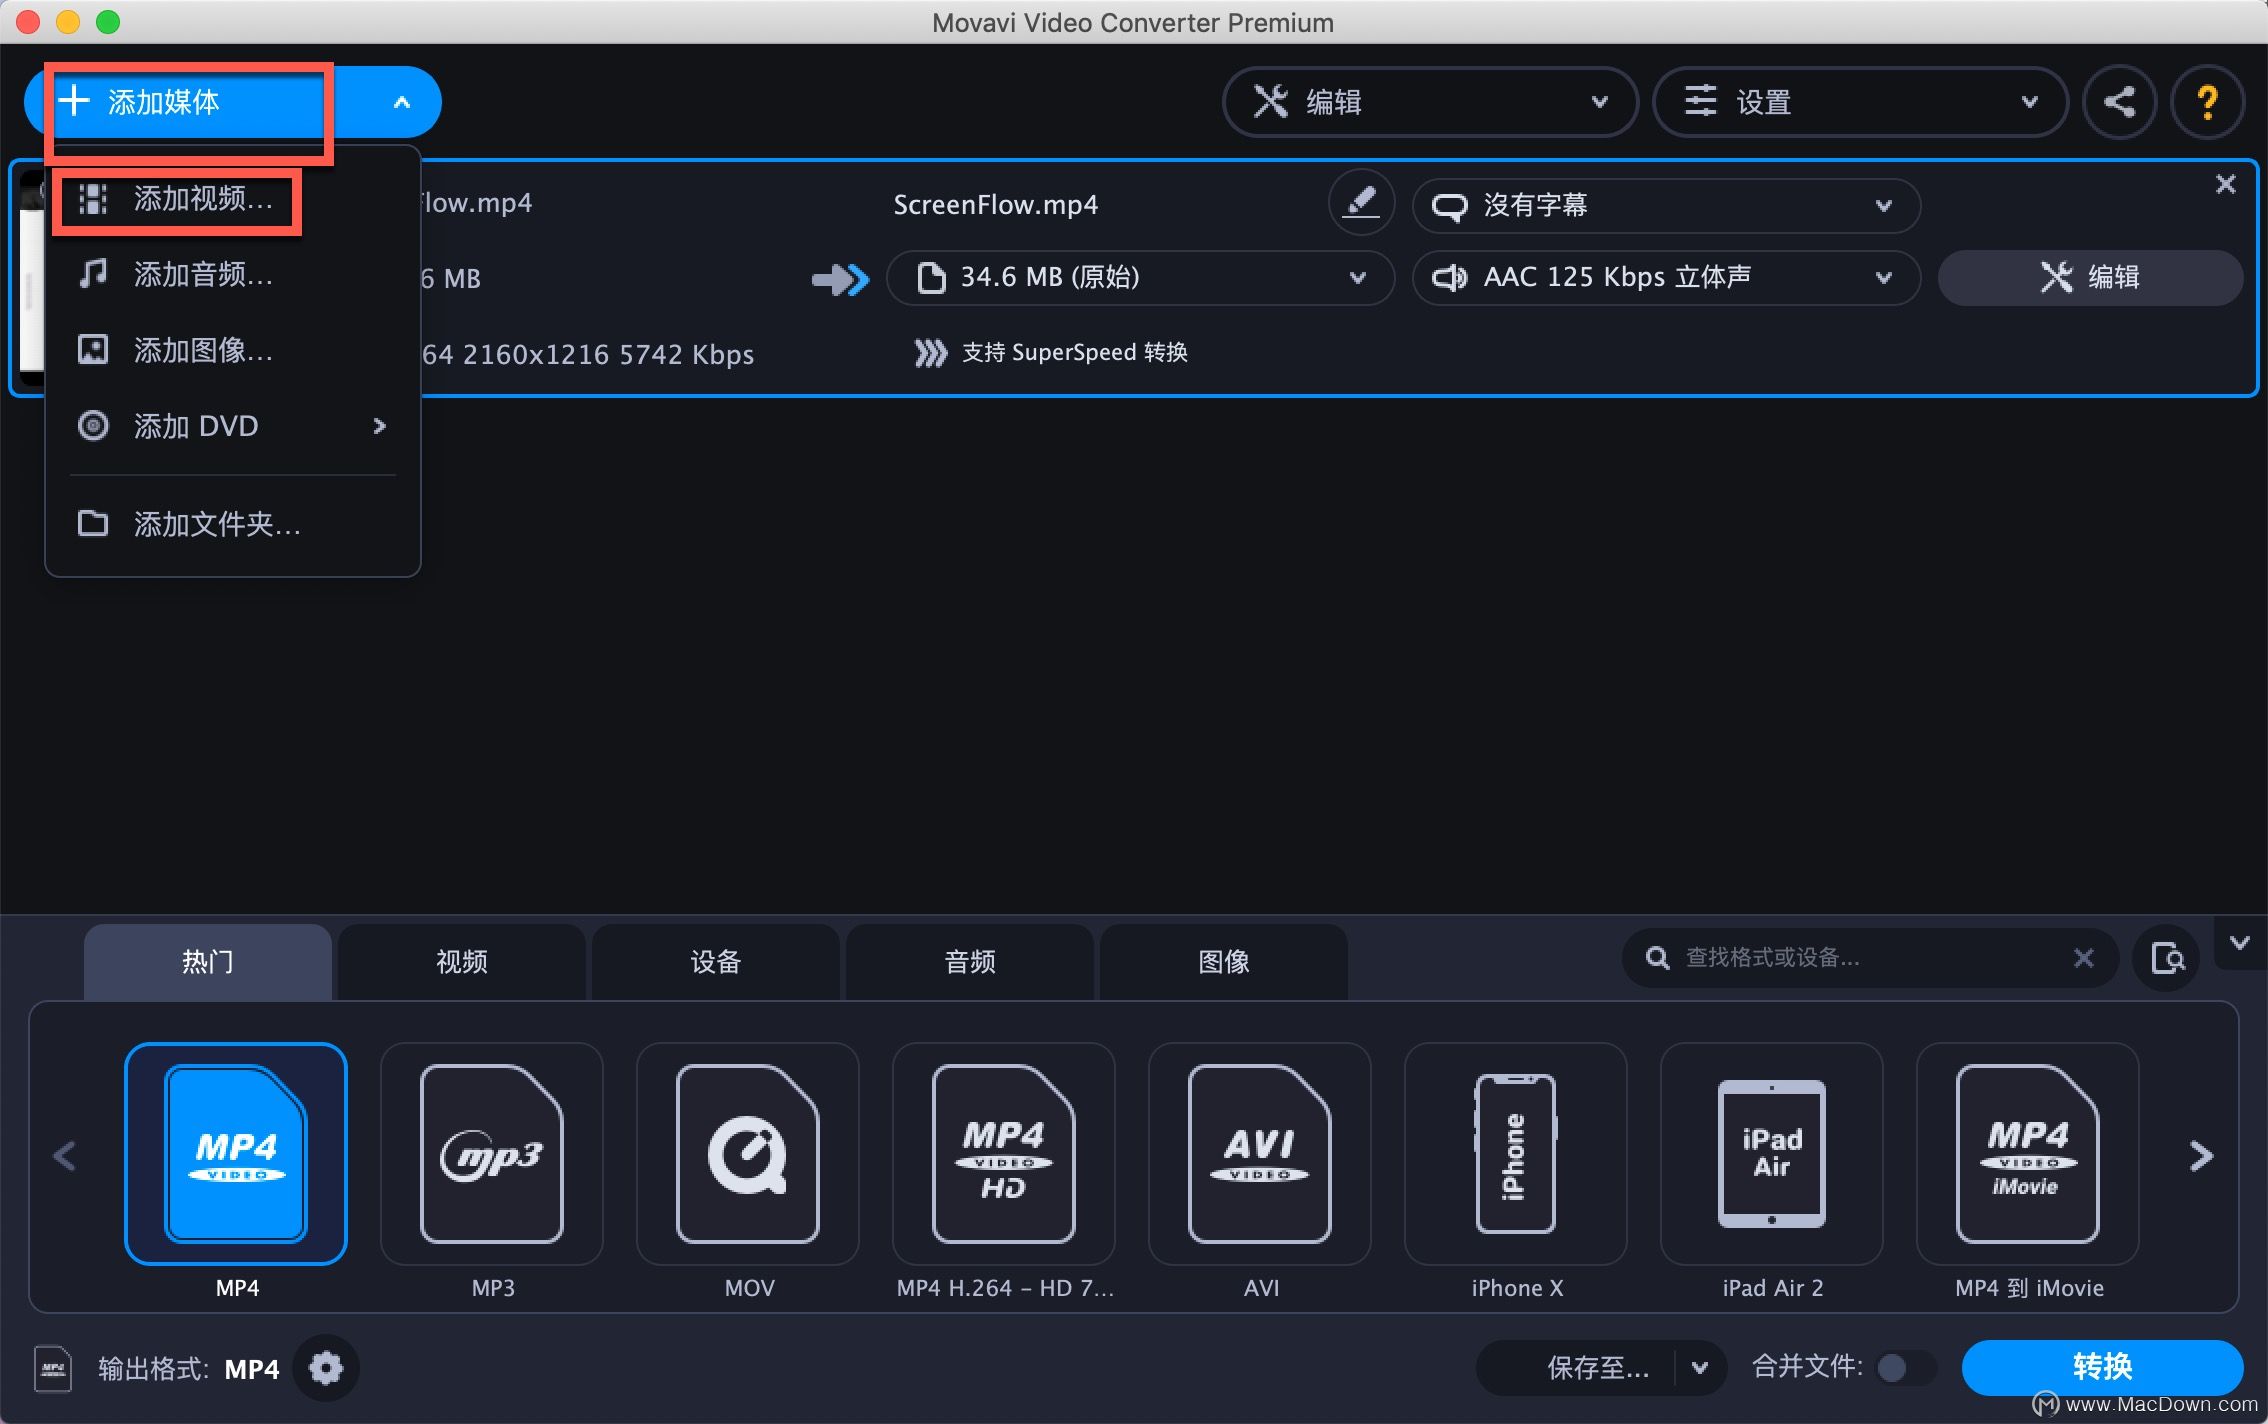Click the music note icon beside 添加音频
The image size is (2268, 1424).
pos(93,273)
